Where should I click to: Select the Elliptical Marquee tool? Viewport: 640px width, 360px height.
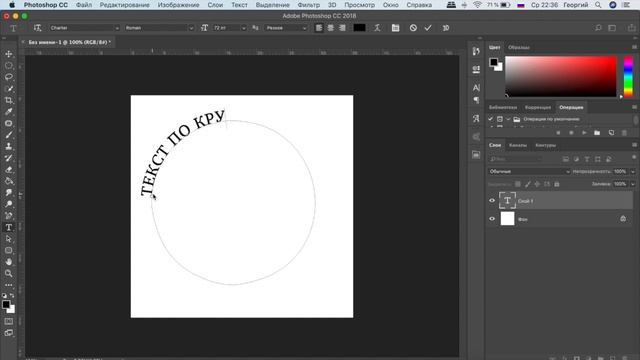point(9,65)
